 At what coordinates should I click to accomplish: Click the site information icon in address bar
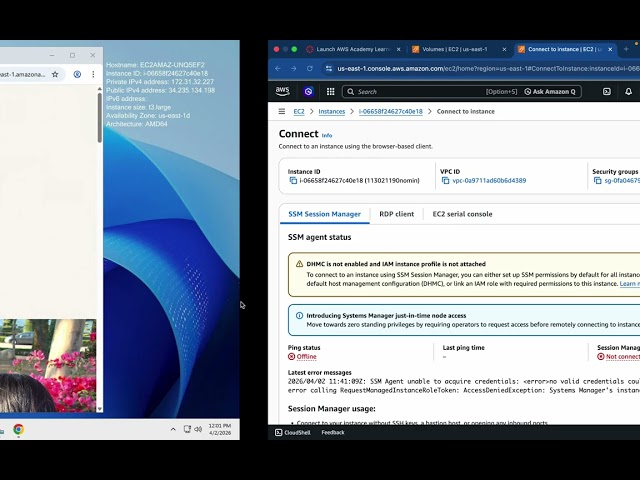tap(329, 69)
